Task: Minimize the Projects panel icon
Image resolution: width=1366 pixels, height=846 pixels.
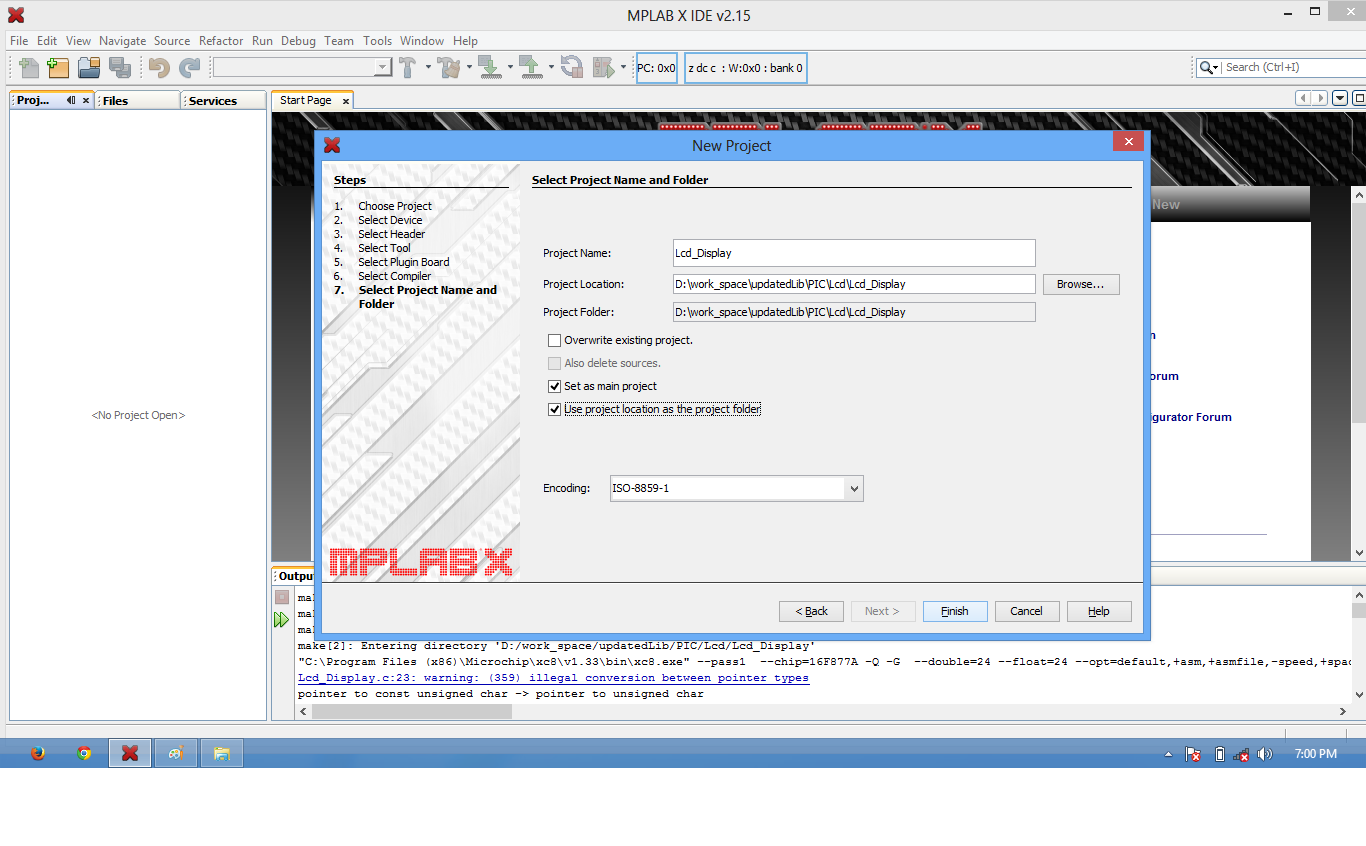Action: tap(71, 100)
